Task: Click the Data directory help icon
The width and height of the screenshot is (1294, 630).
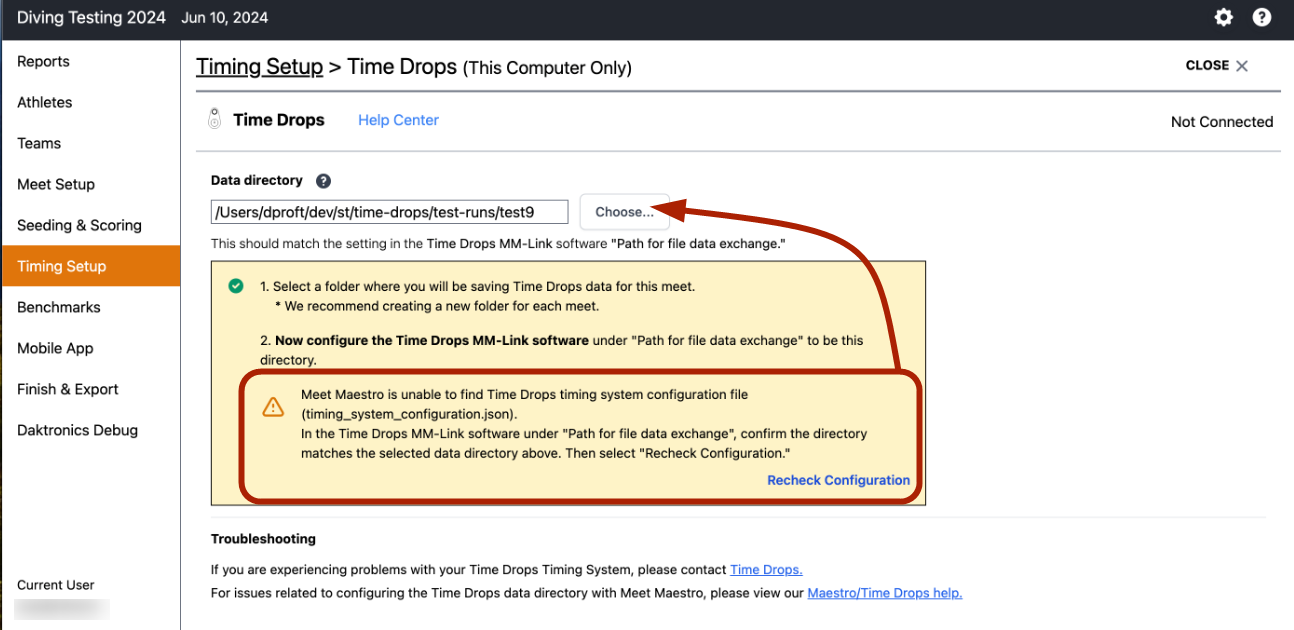Action: (x=322, y=180)
